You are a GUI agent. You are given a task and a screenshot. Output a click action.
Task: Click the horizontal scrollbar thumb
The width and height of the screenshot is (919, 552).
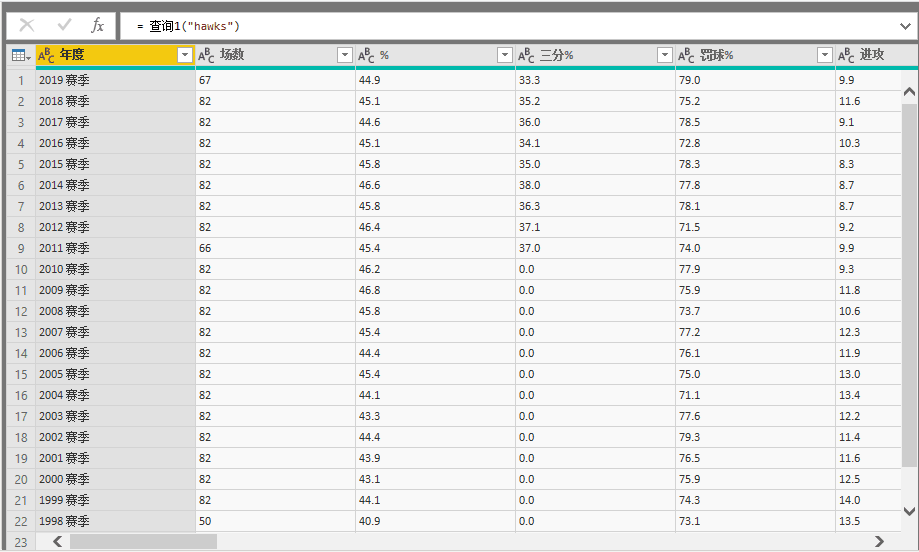(x=144, y=541)
